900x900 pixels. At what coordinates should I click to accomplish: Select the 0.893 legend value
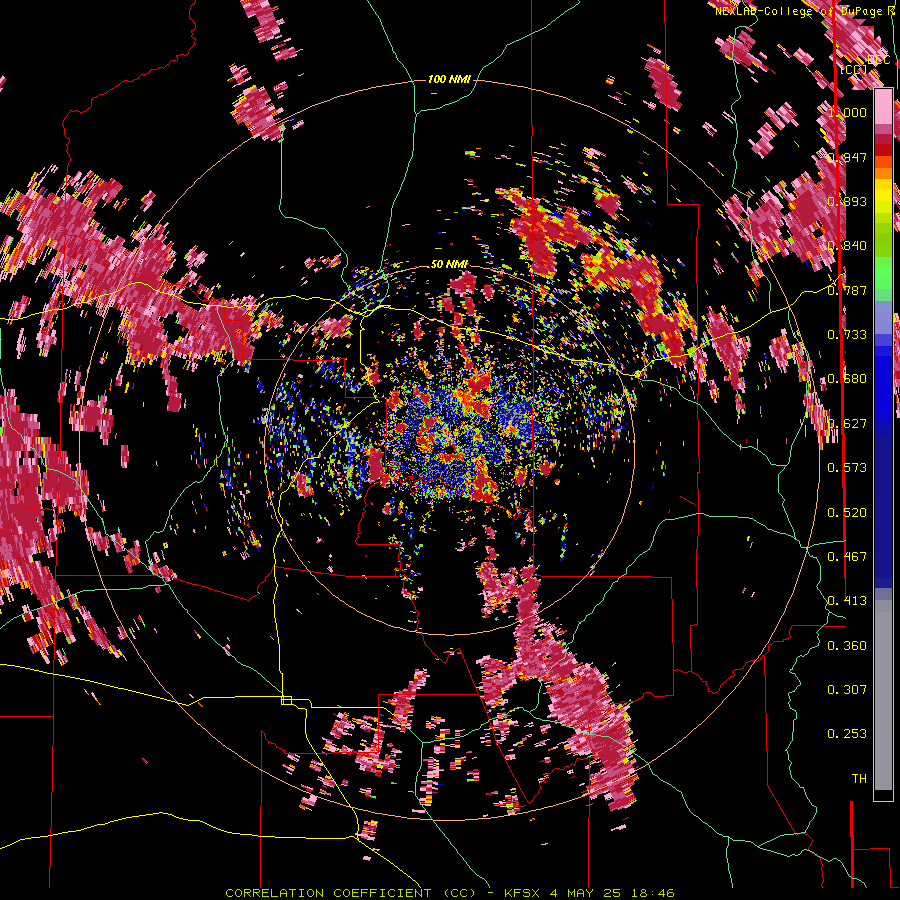click(847, 201)
